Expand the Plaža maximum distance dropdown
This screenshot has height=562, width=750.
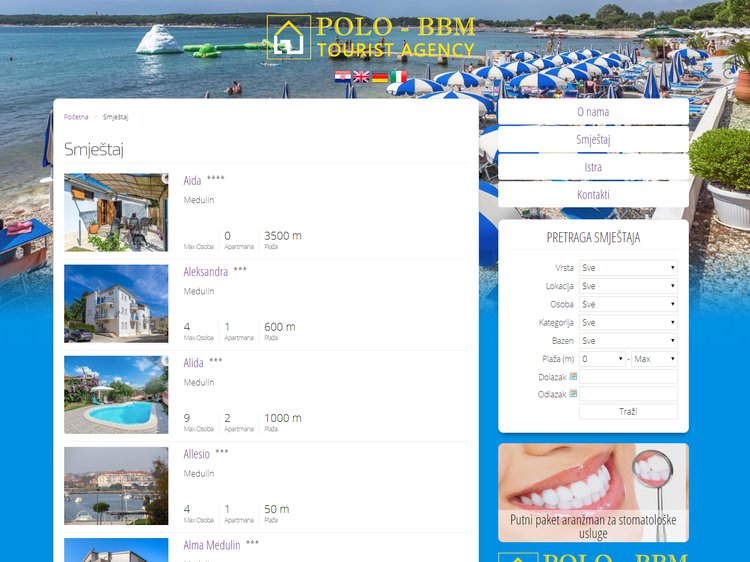tap(655, 359)
